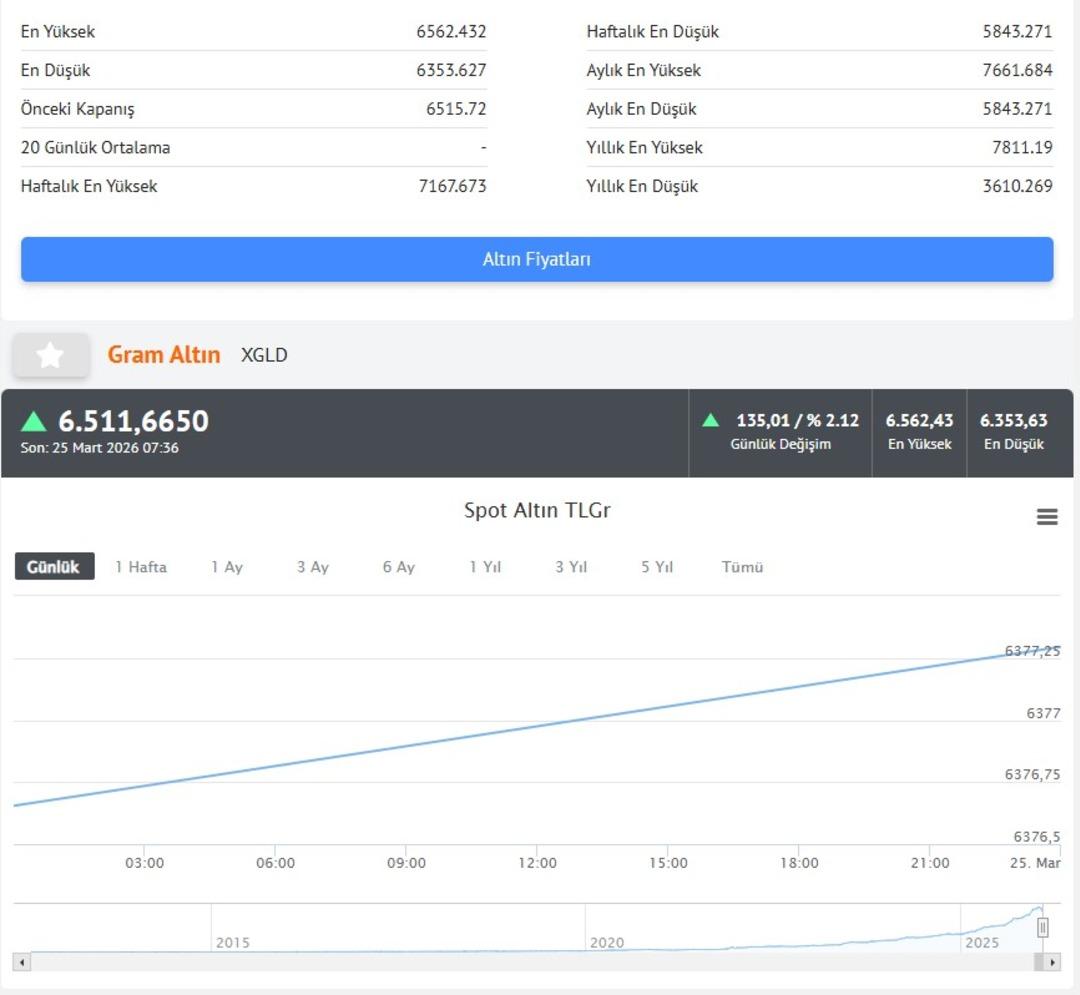This screenshot has height=995, width=1080.
Task: Switch chart to 1 Hafta range
Action: pos(141,567)
